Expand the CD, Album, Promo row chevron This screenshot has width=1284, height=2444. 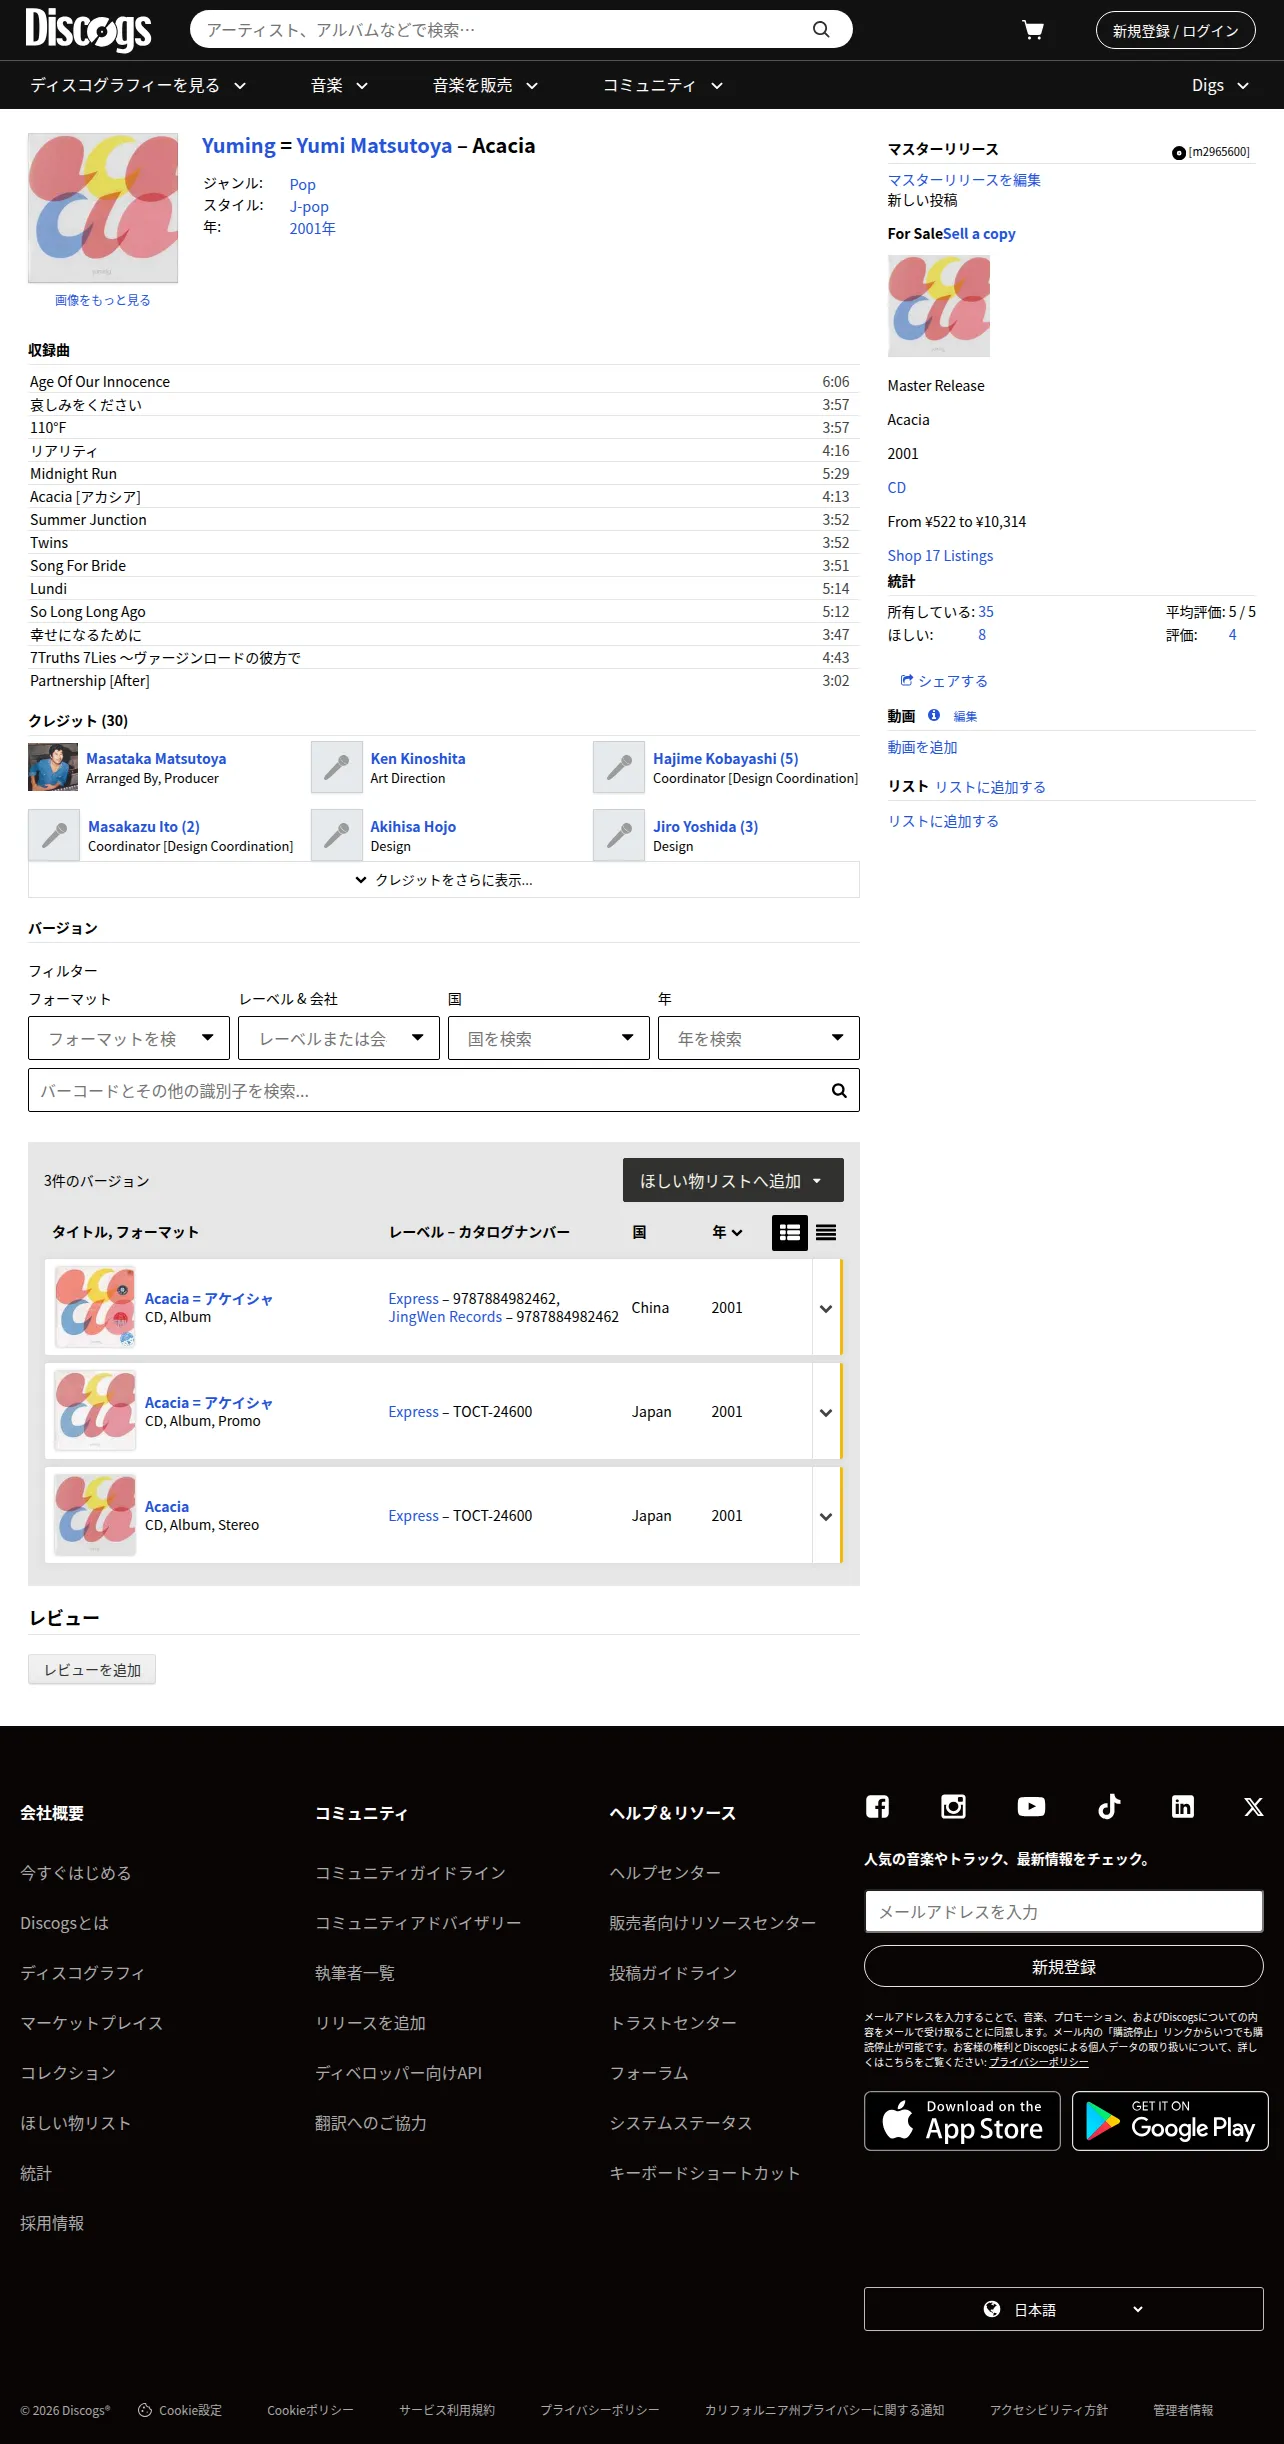point(826,1412)
